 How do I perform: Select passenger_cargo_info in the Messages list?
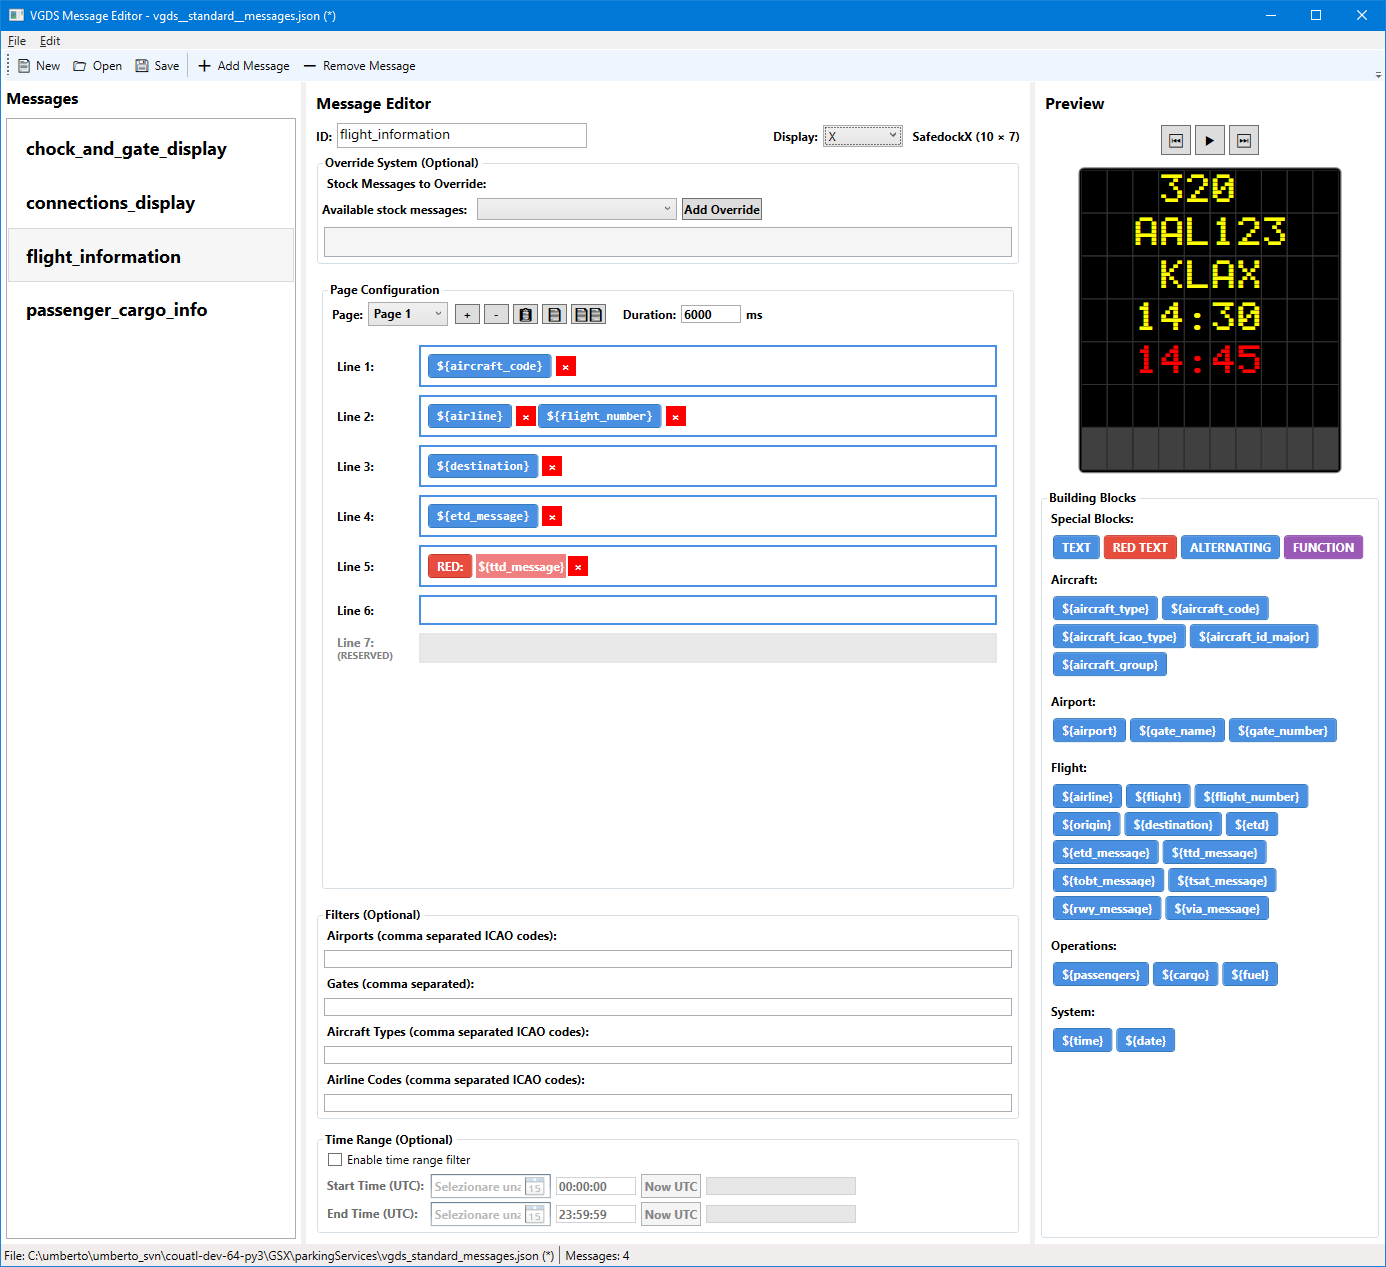click(117, 310)
